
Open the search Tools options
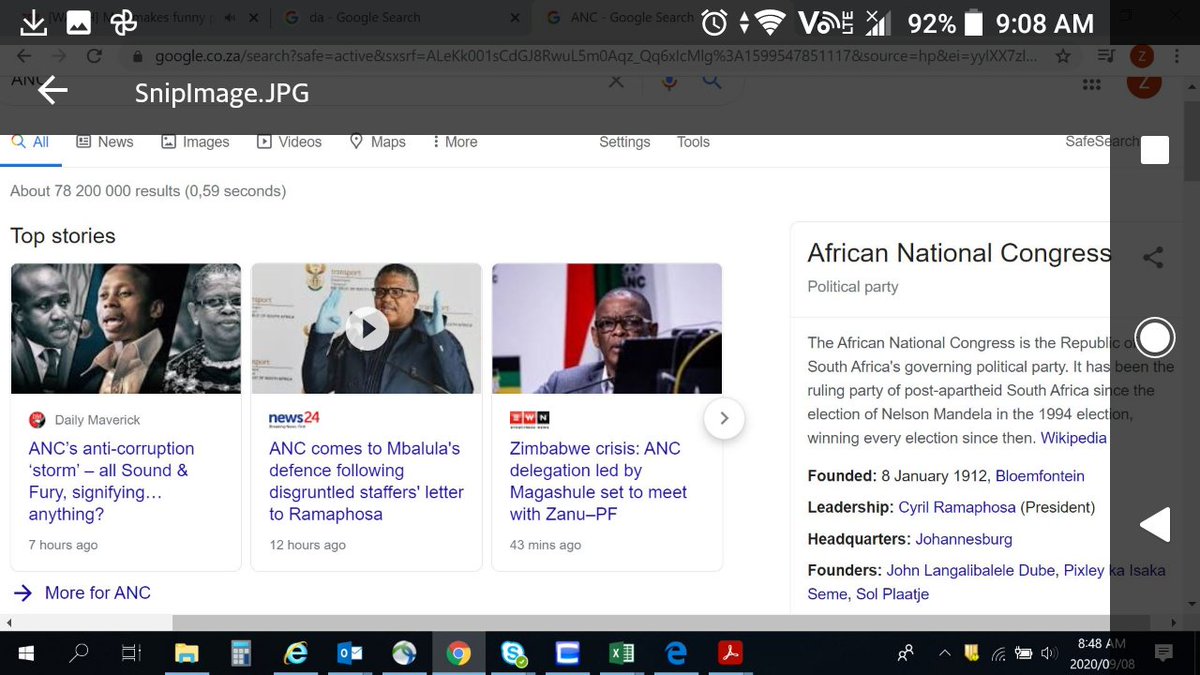pos(693,142)
